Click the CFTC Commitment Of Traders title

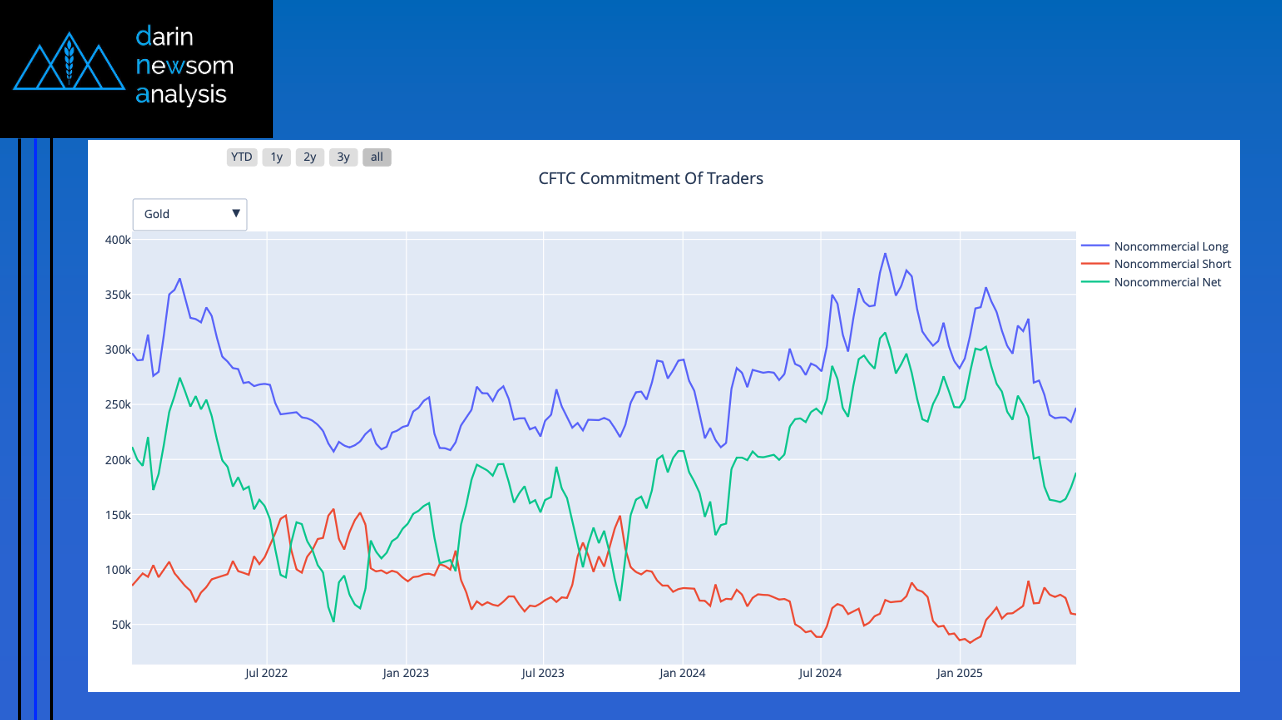pyautogui.click(x=650, y=179)
